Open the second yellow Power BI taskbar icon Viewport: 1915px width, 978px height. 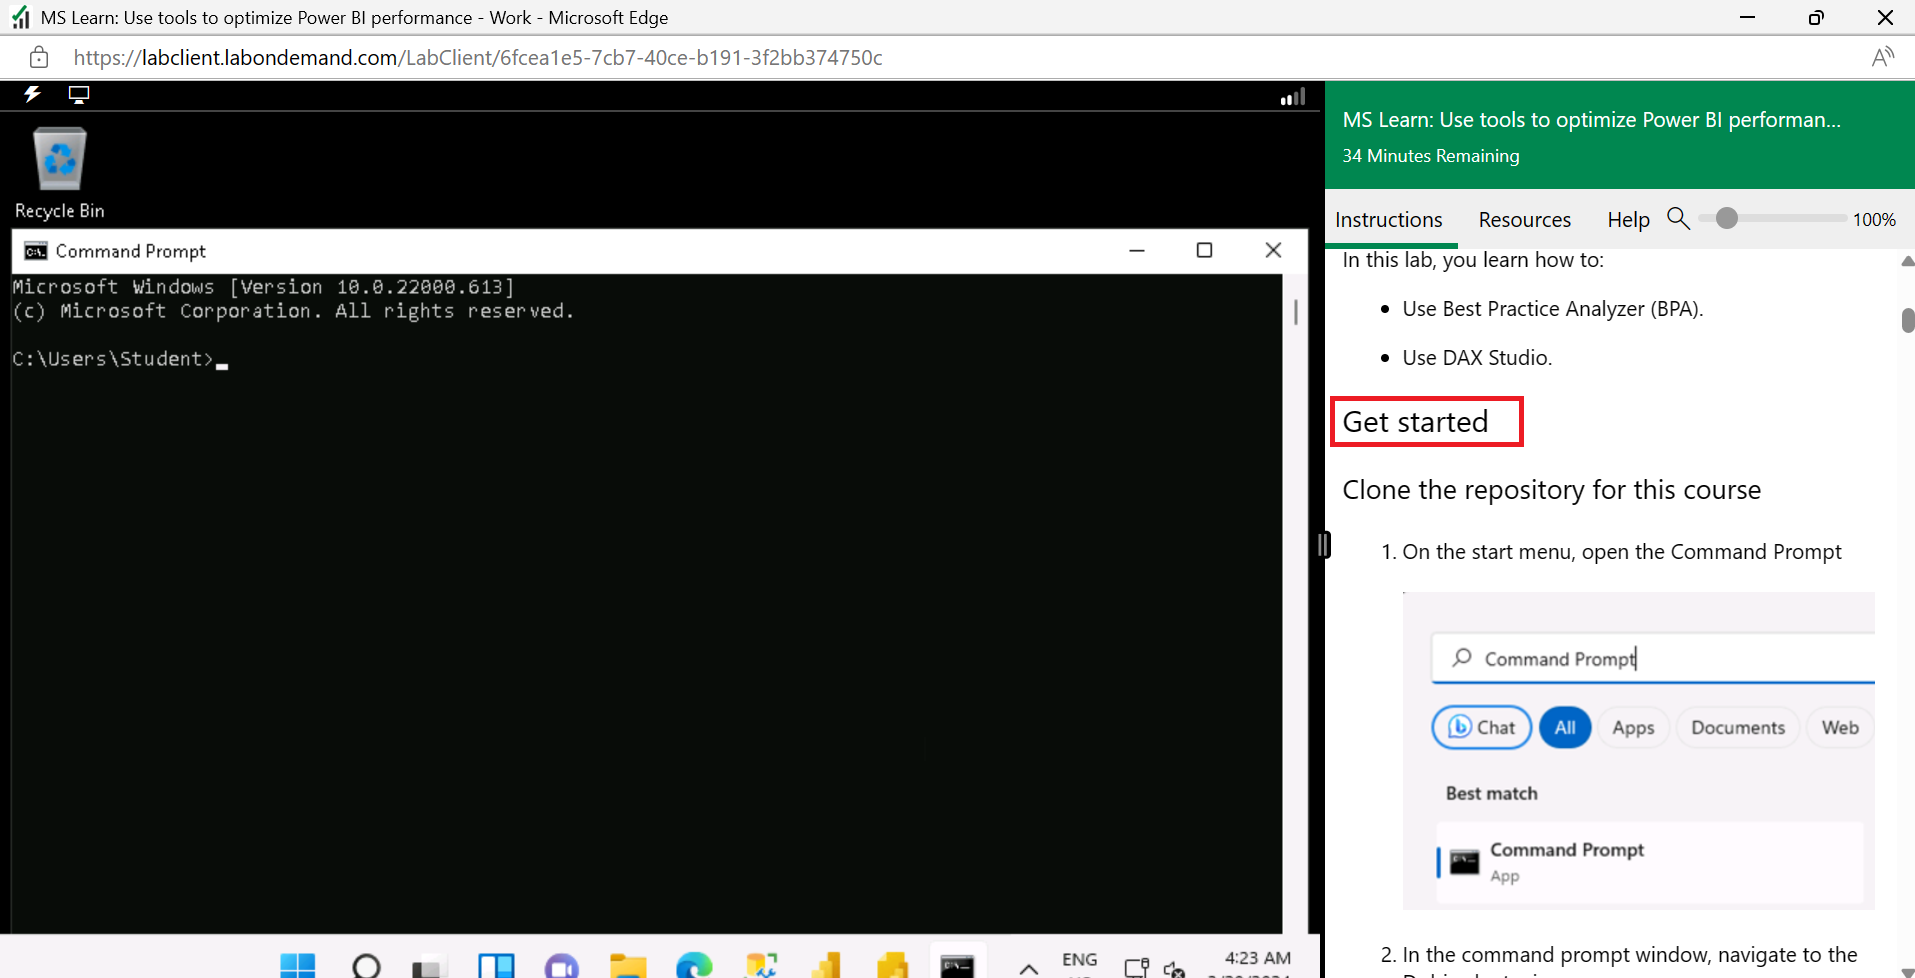892,965
